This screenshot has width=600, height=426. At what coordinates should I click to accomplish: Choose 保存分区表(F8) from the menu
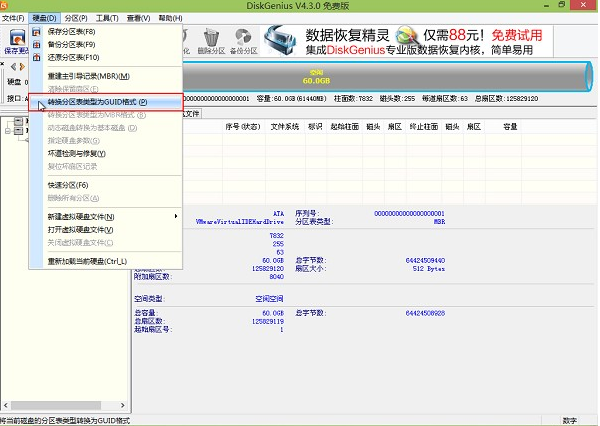[106, 32]
